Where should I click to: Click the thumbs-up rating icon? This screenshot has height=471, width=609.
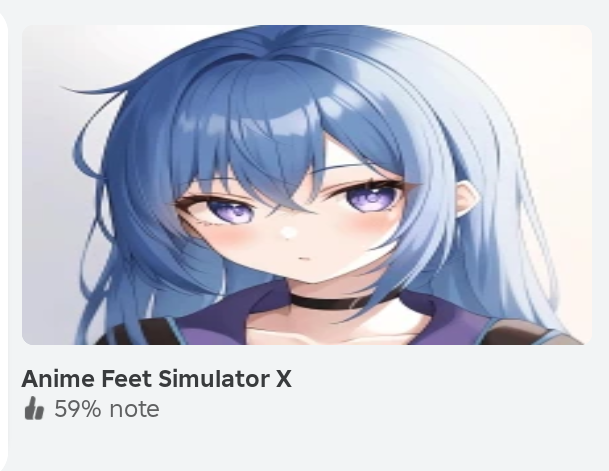click(x=34, y=408)
